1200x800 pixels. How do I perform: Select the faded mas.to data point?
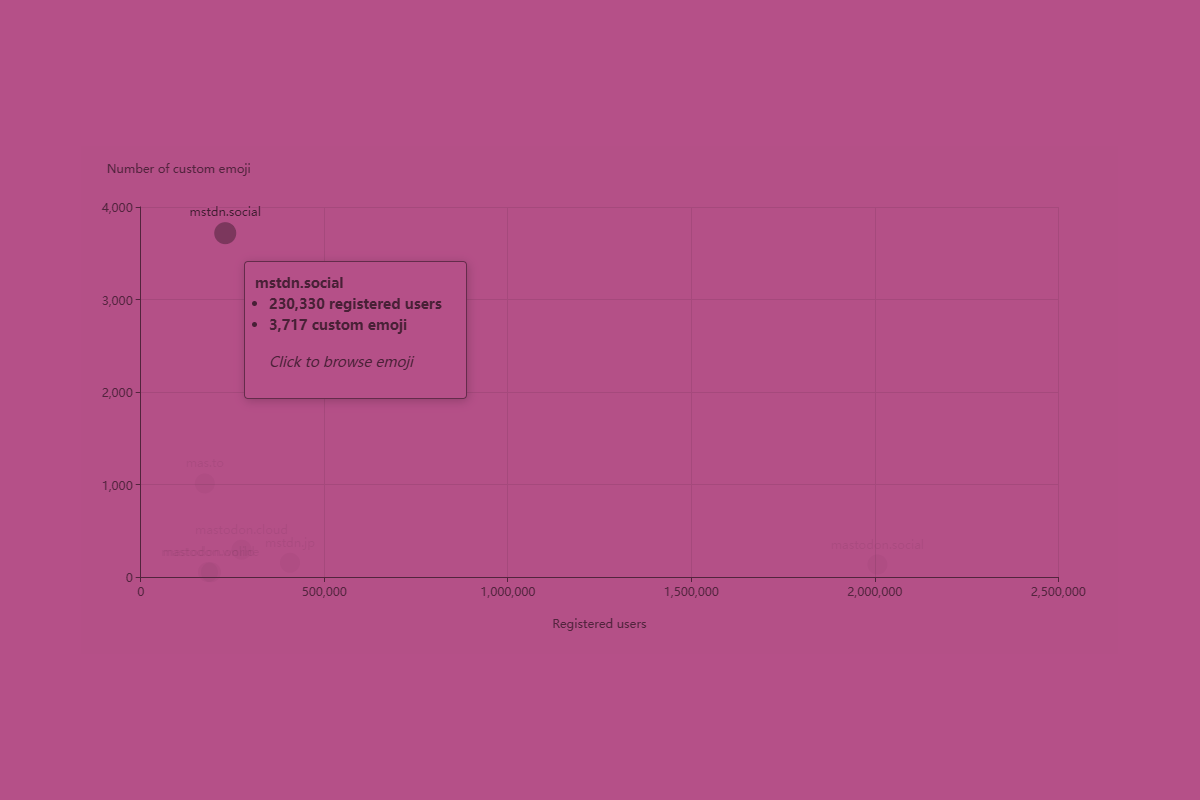coord(204,484)
